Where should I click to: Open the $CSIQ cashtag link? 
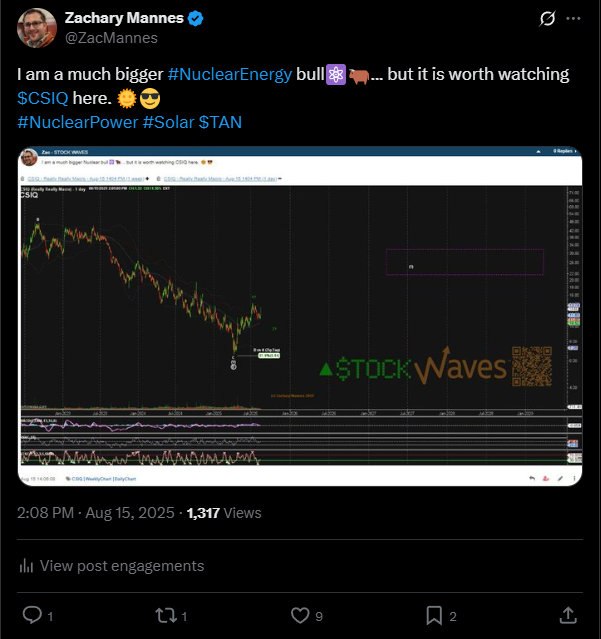pyautogui.click(x=43, y=98)
